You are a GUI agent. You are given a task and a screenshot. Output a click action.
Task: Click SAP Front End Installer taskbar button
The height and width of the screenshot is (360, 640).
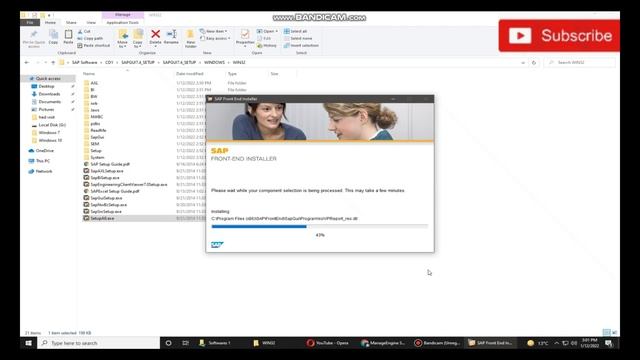490,343
